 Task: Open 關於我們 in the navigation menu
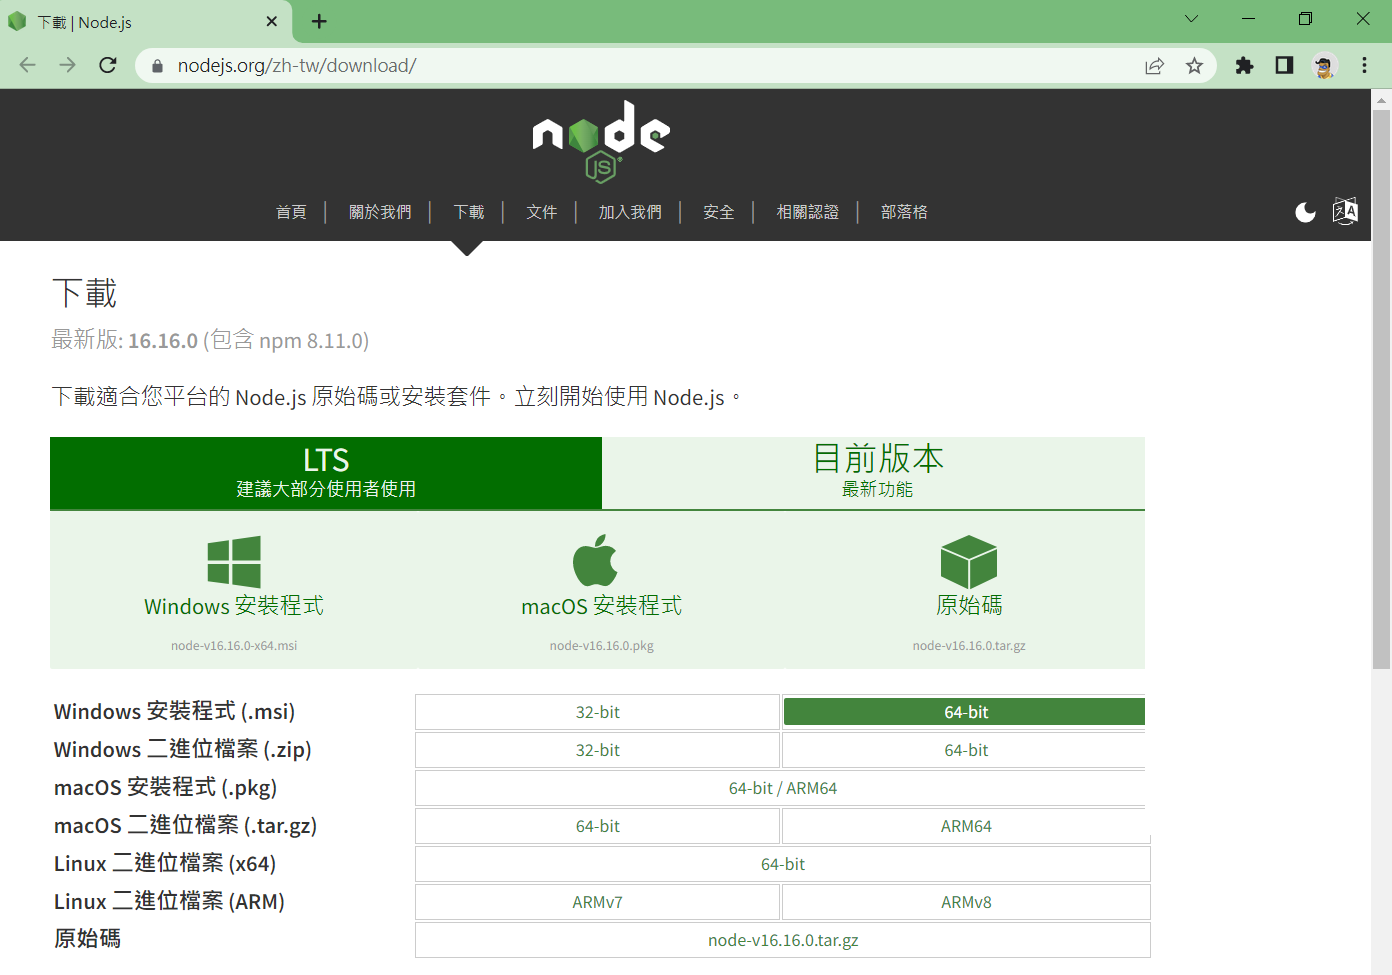380,212
